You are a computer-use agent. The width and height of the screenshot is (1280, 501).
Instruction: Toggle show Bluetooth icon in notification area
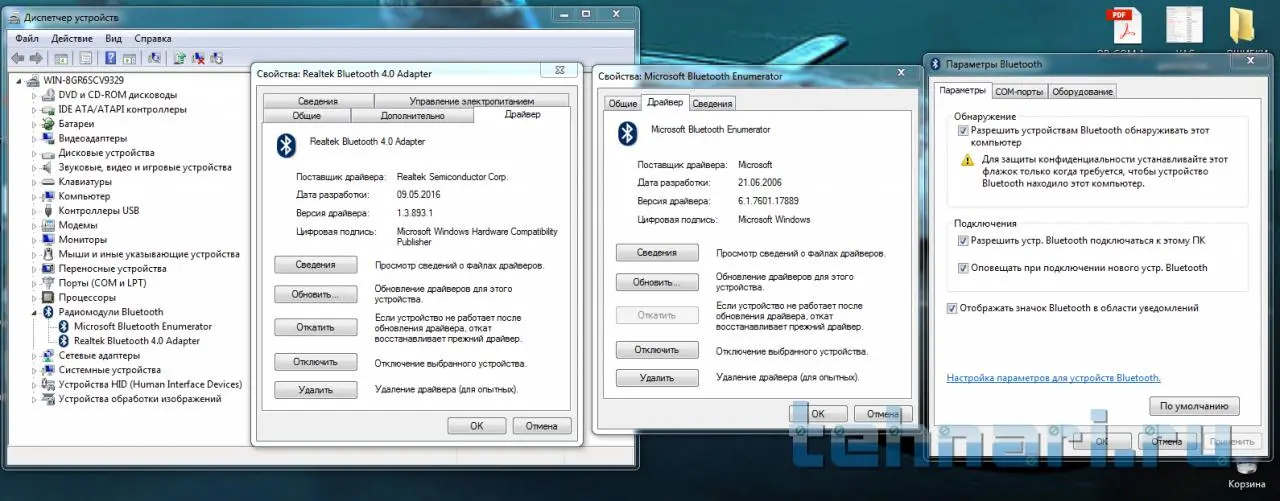tap(951, 309)
